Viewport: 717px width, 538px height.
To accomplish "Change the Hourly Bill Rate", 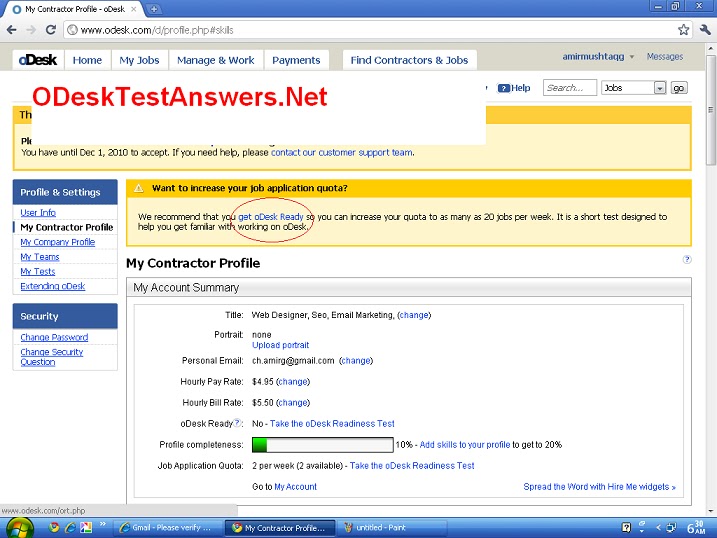I will click(x=293, y=403).
